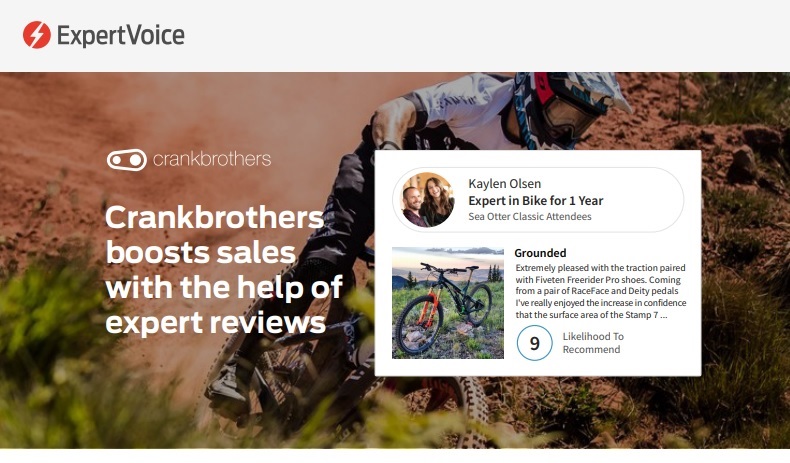Select the Kaylen Olsen reviewer name

click(504, 184)
